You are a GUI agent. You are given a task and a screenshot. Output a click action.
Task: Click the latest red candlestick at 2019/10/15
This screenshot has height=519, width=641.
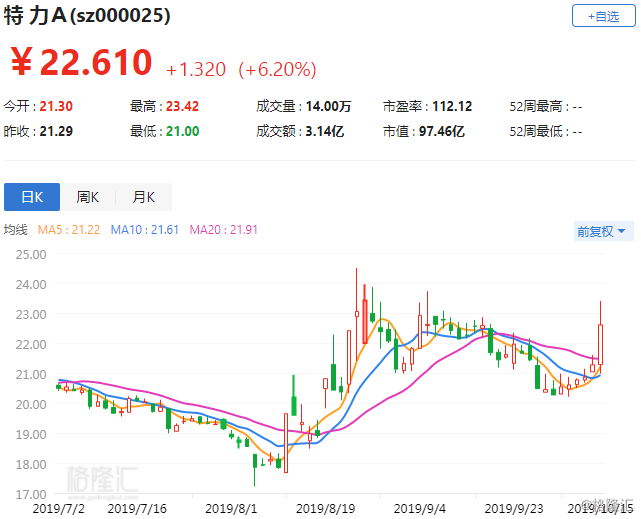click(x=601, y=345)
